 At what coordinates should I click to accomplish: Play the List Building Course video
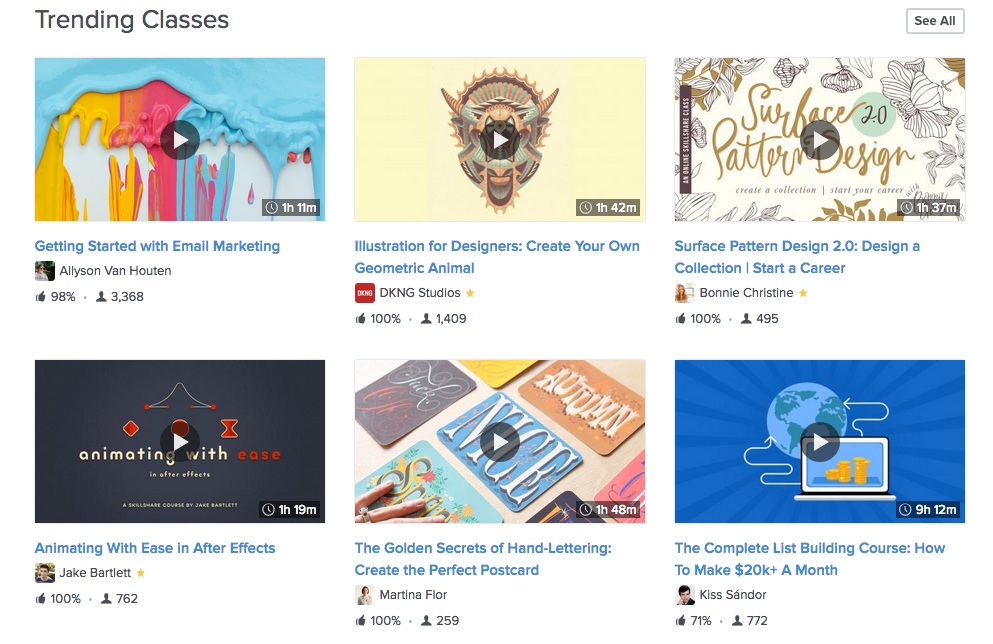point(819,442)
